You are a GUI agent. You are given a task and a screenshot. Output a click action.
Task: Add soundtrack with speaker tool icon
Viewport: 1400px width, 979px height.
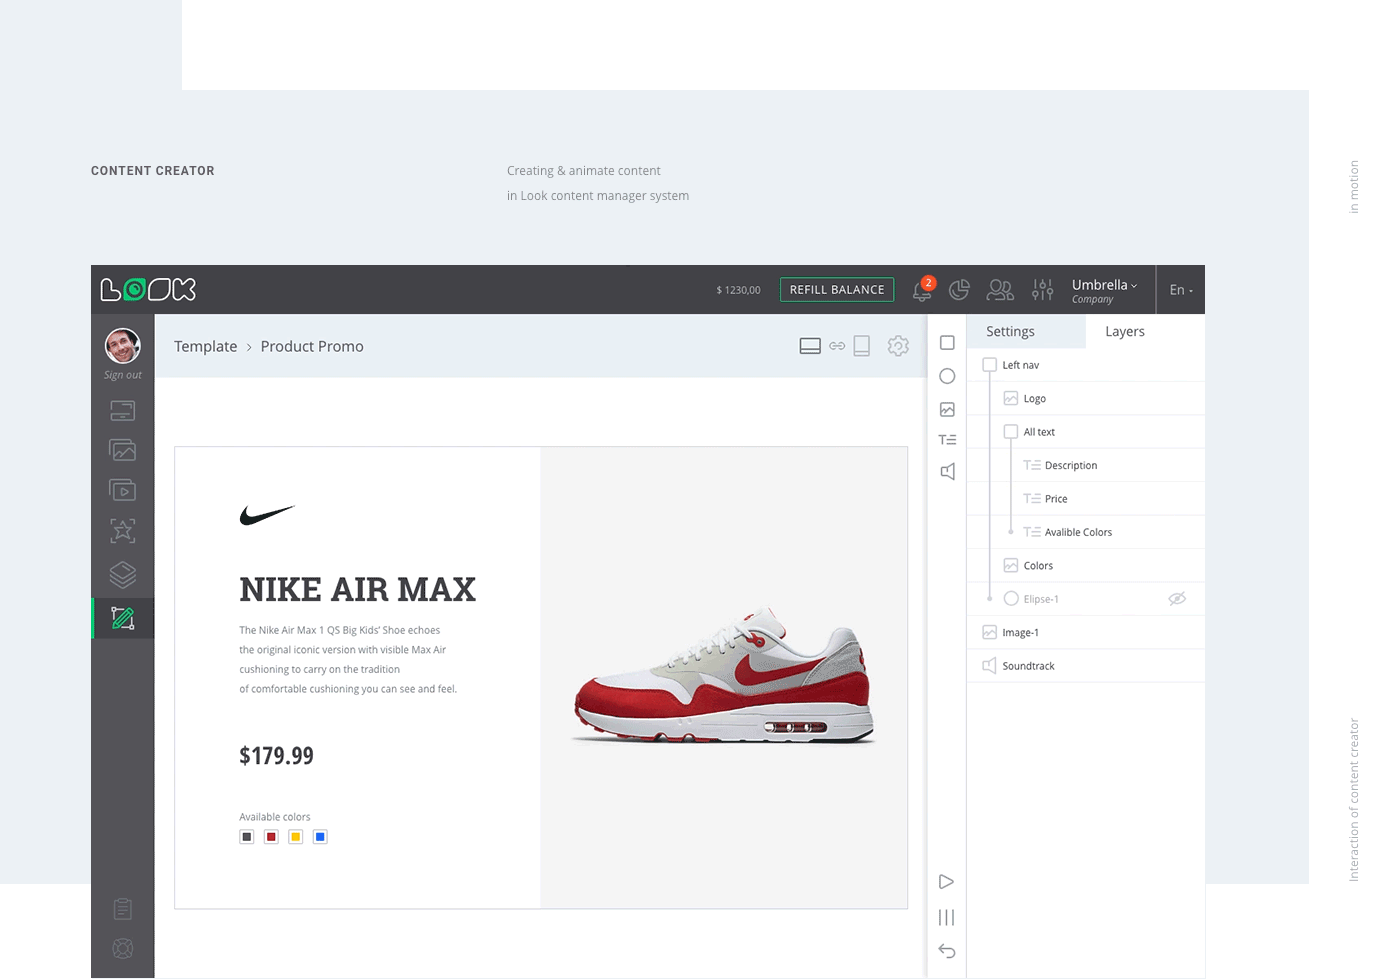pos(947,472)
